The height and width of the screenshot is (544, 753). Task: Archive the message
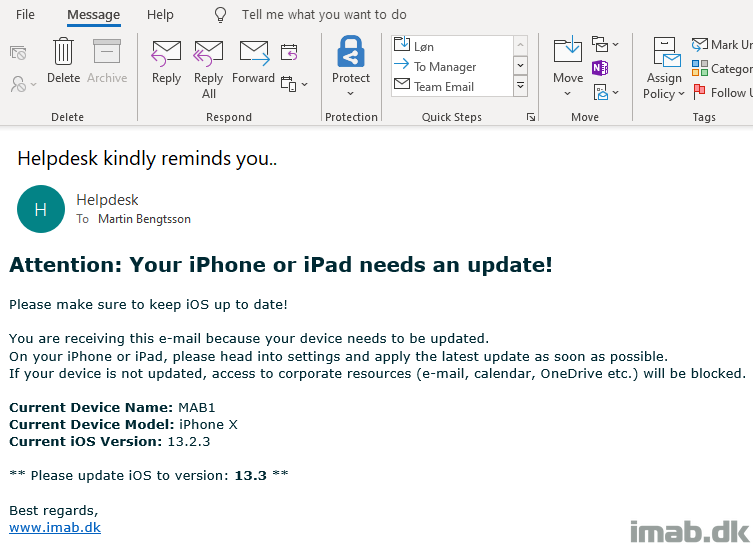pyautogui.click(x=107, y=61)
